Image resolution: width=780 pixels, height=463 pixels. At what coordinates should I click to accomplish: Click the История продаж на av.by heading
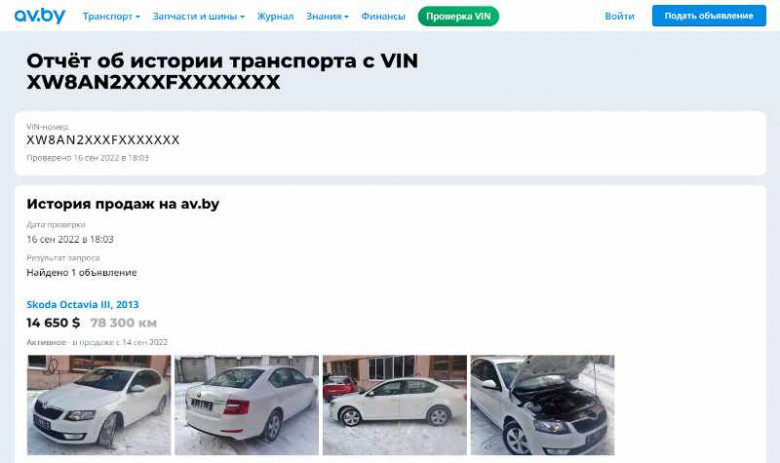pos(123,204)
